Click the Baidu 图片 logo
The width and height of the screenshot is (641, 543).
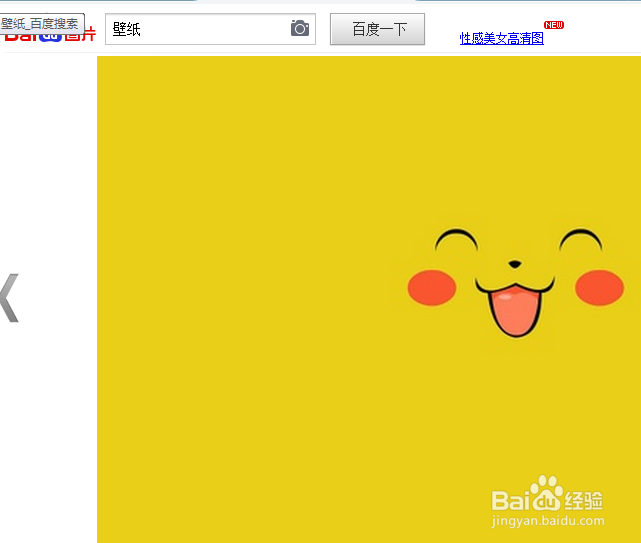coord(50,35)
